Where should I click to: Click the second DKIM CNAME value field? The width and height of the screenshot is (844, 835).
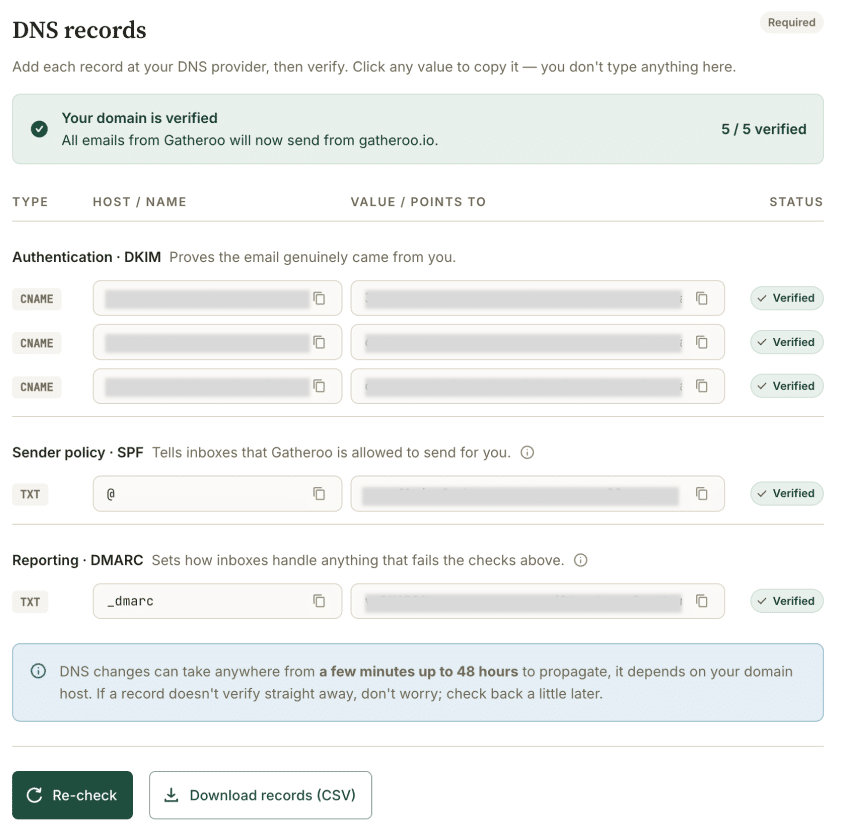tap(538, 342)
